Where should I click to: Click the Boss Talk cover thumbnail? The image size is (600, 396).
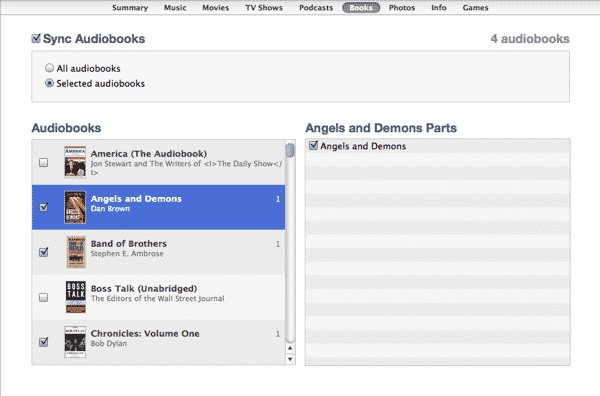tap(76, 297)
